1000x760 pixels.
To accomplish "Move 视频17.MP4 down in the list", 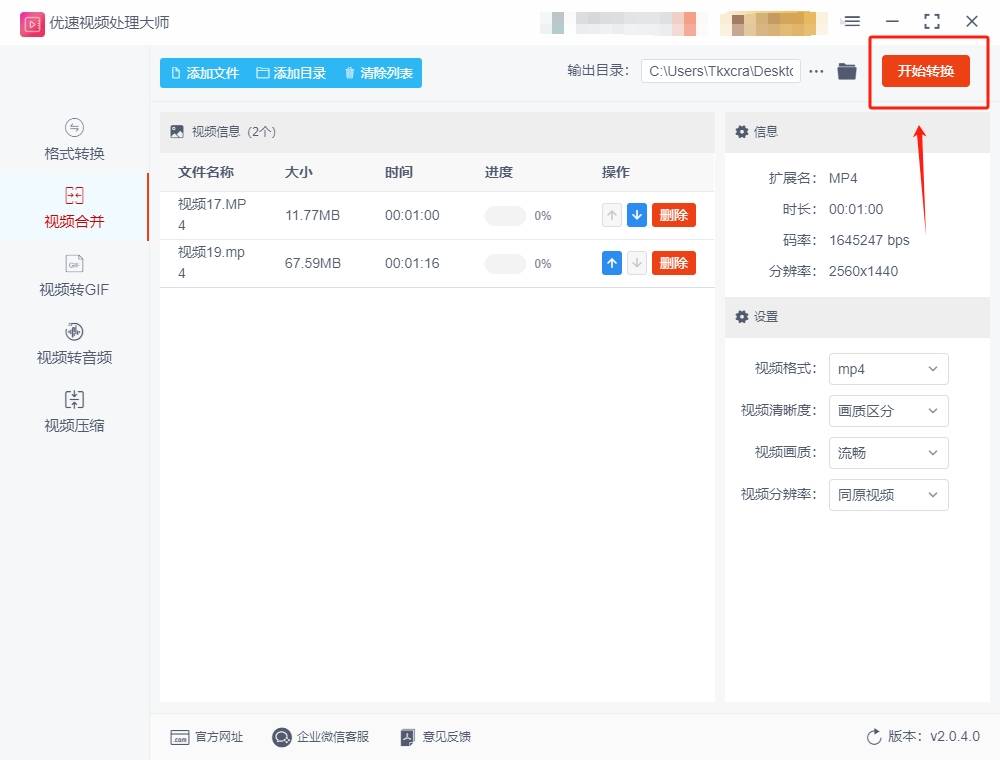I will click(x=637, y=214).
